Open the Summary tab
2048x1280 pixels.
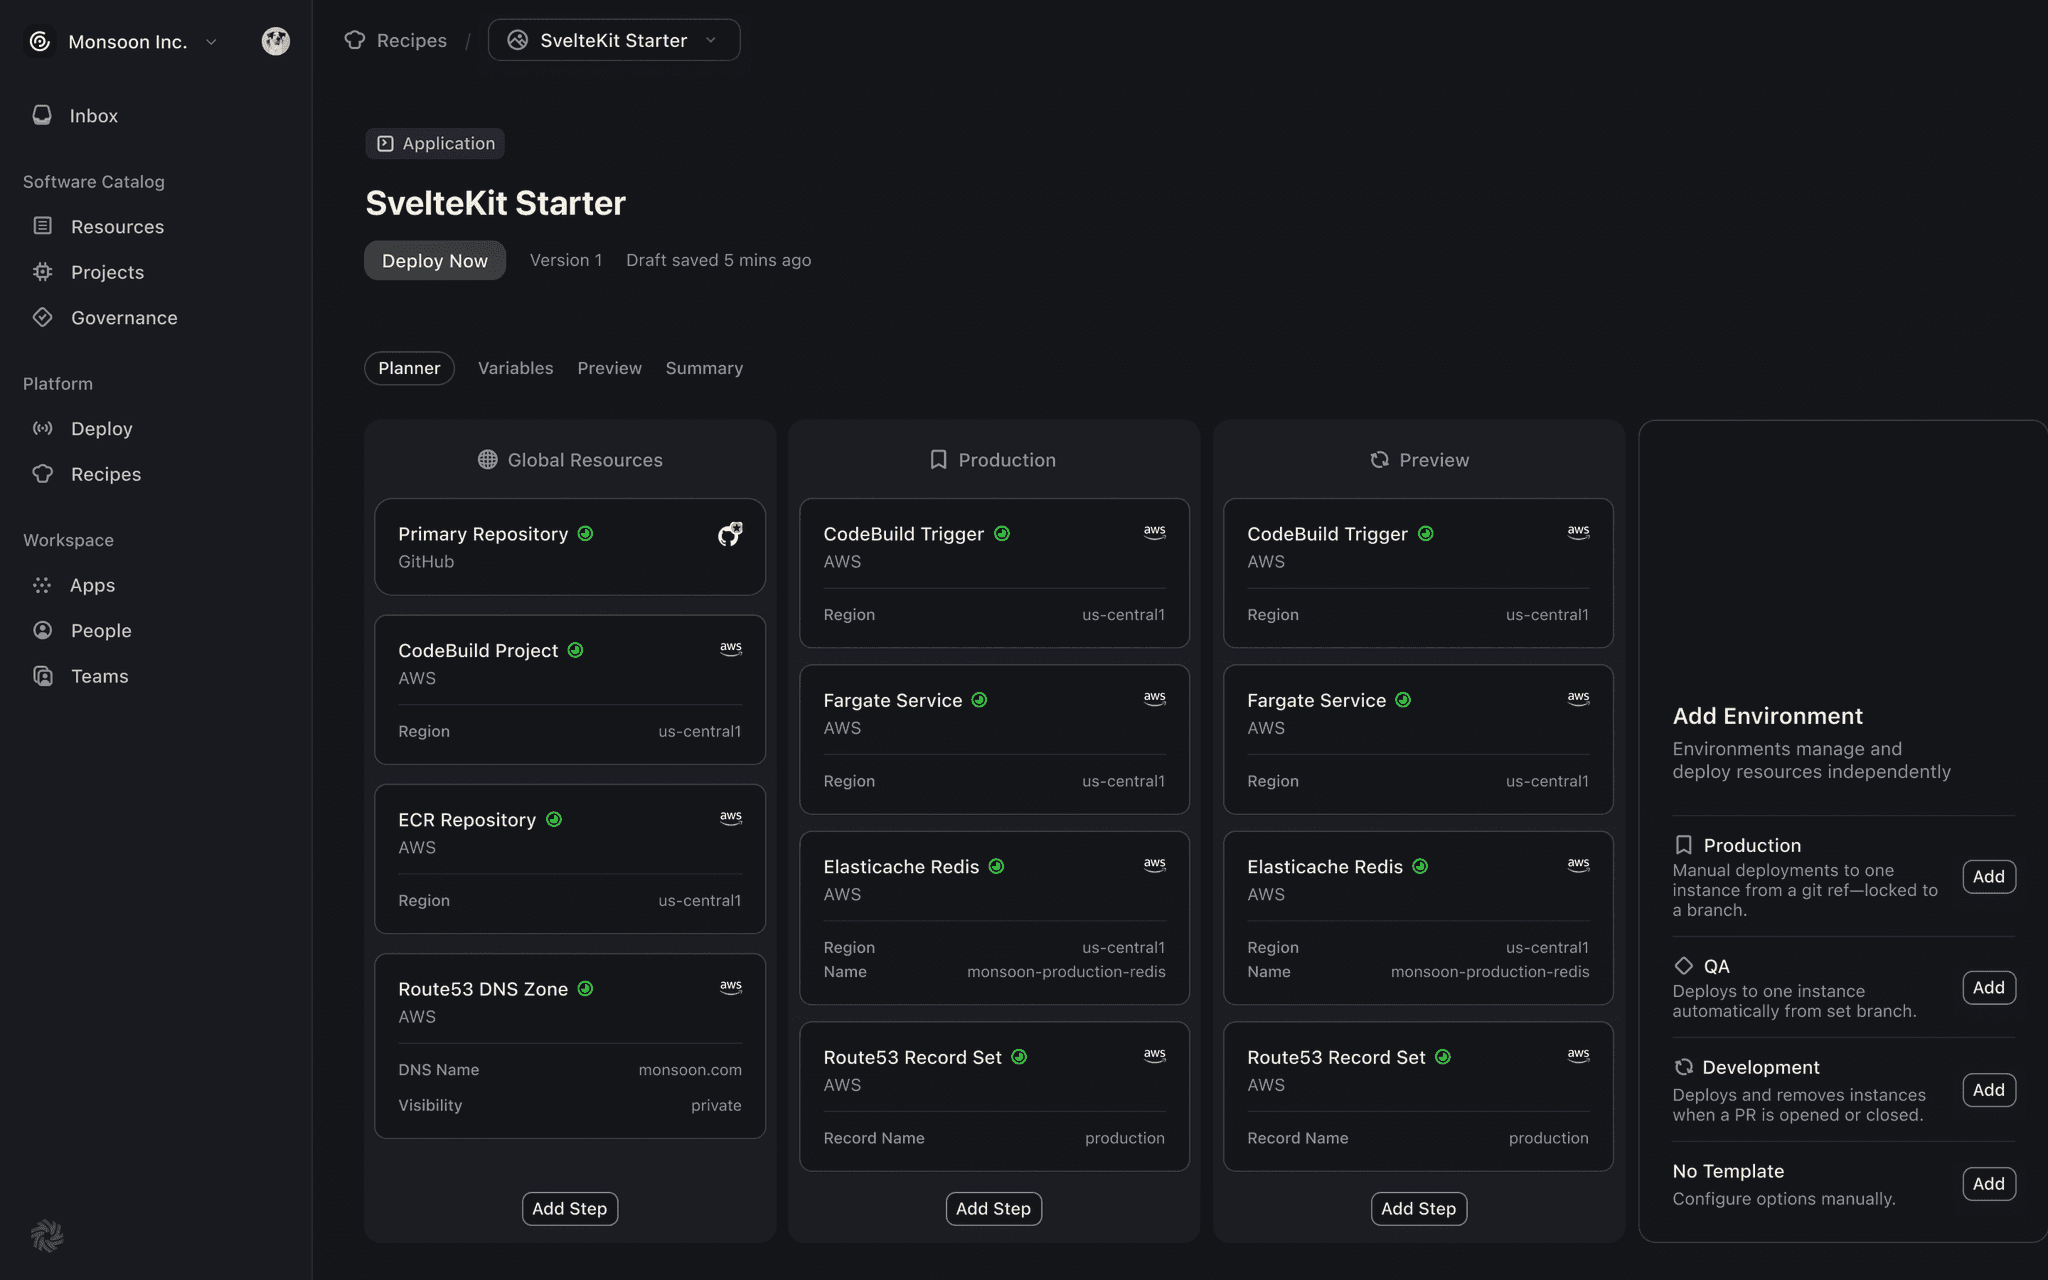(703, 368)
